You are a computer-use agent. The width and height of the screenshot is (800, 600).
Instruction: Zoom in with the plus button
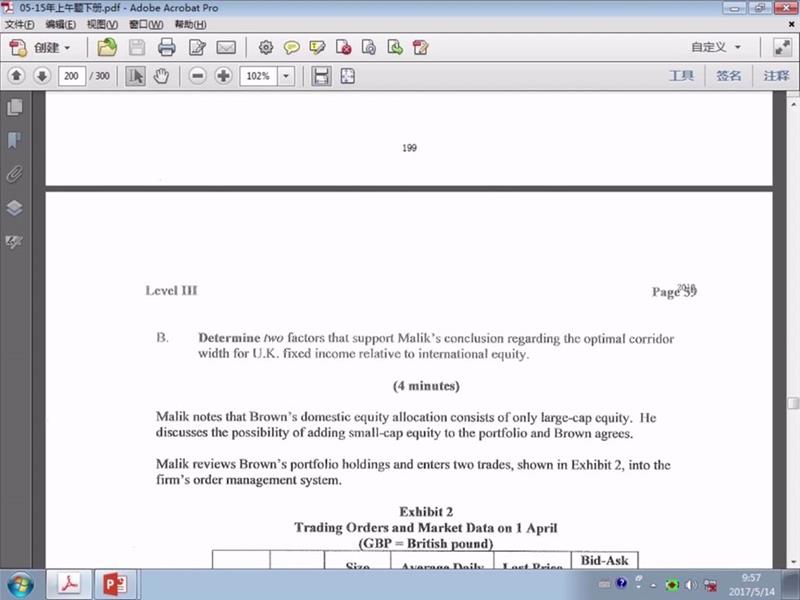[223, 76]
